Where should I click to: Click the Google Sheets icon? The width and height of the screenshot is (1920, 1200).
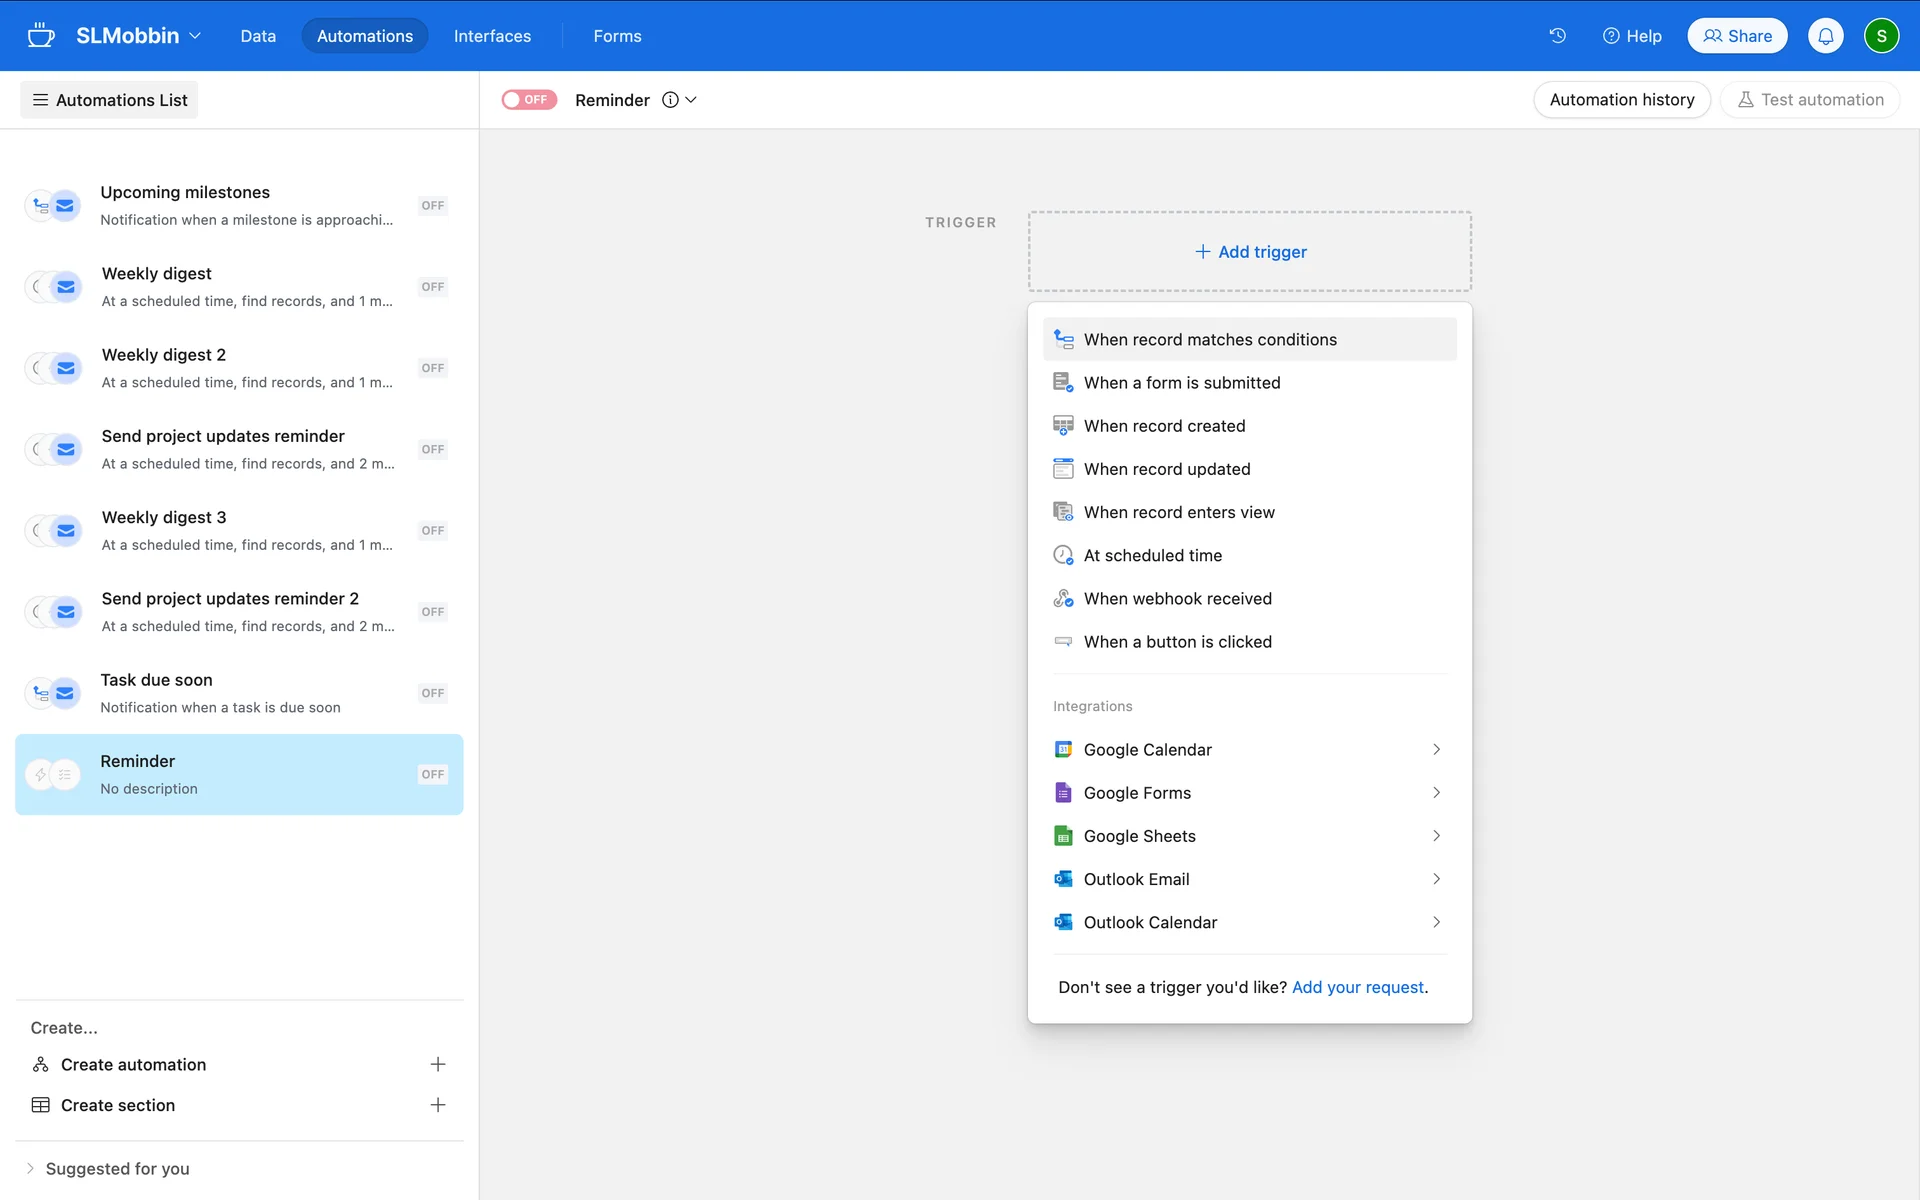1063,836
